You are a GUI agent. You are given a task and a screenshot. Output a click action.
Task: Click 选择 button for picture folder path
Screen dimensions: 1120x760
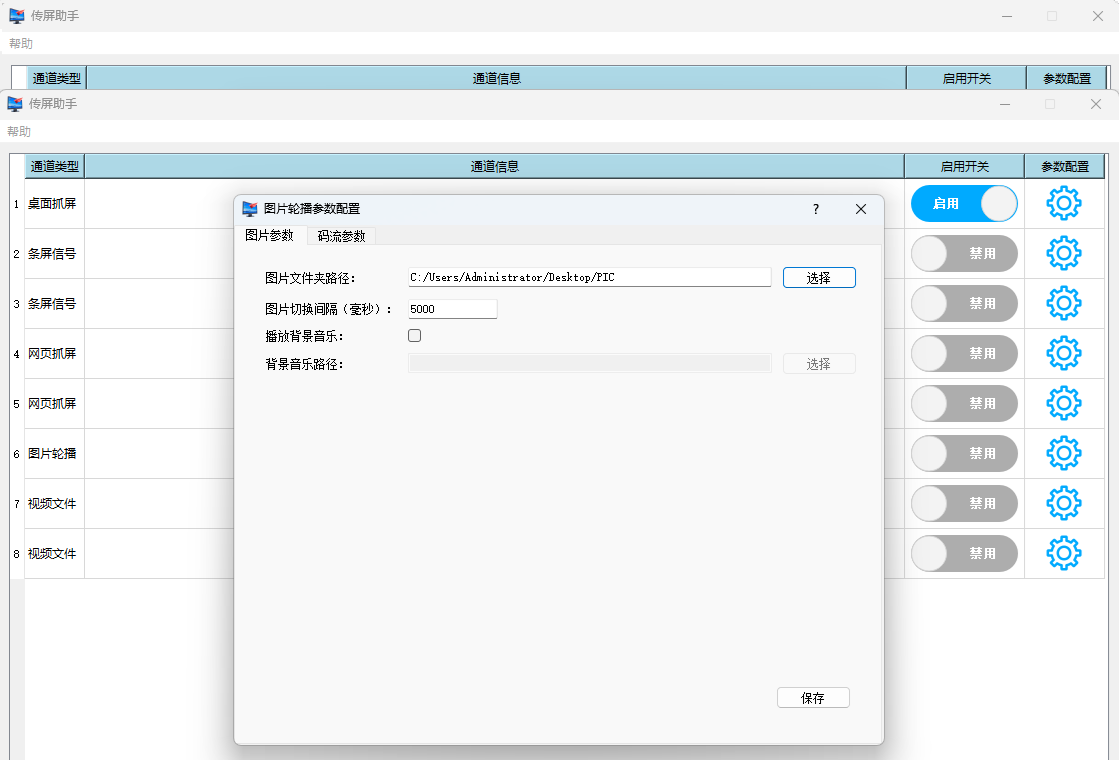click(x=819, y=278)
